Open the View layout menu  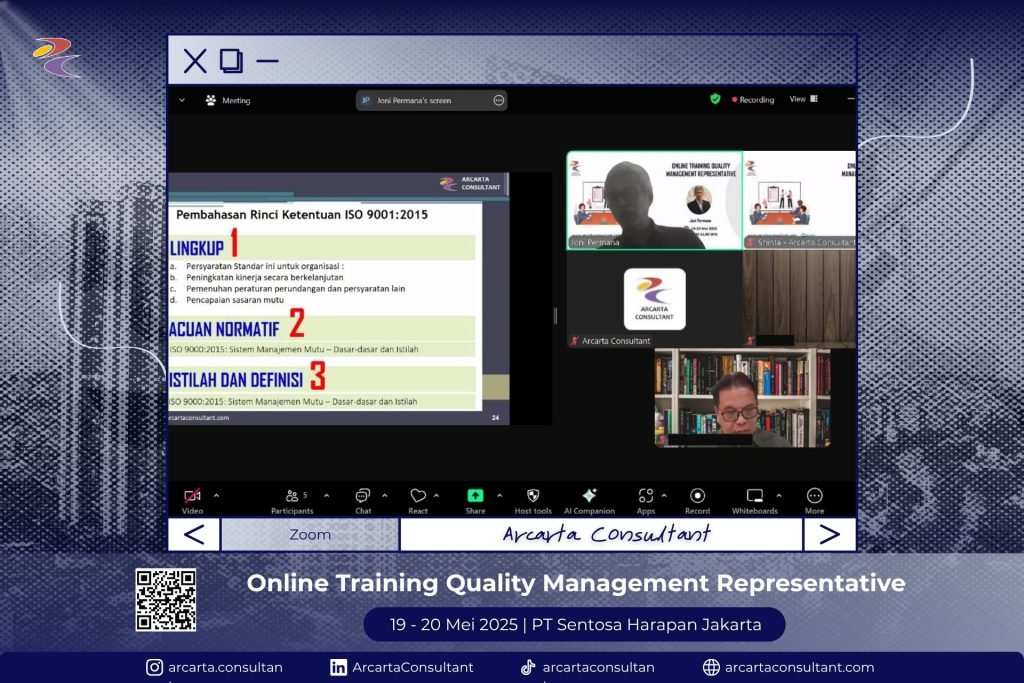click(x=803, y=99)
